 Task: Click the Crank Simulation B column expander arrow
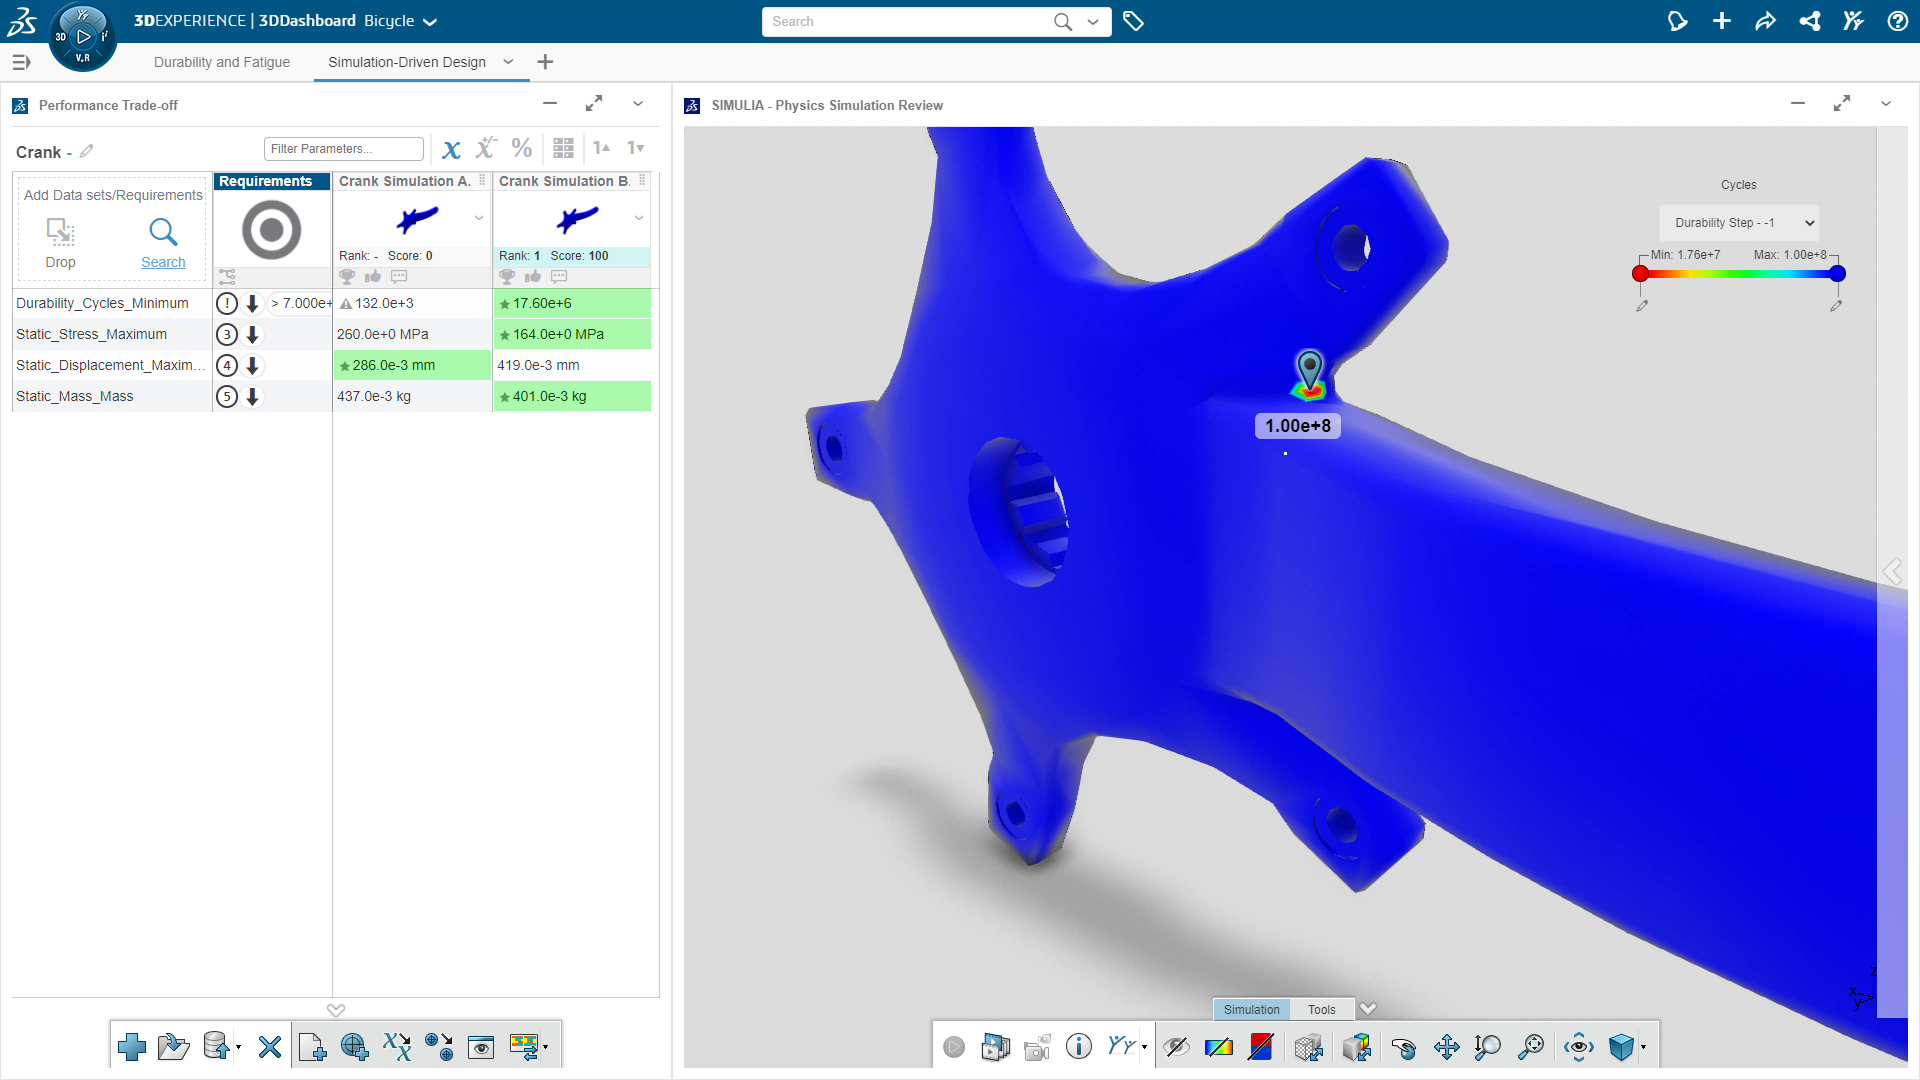640,219
